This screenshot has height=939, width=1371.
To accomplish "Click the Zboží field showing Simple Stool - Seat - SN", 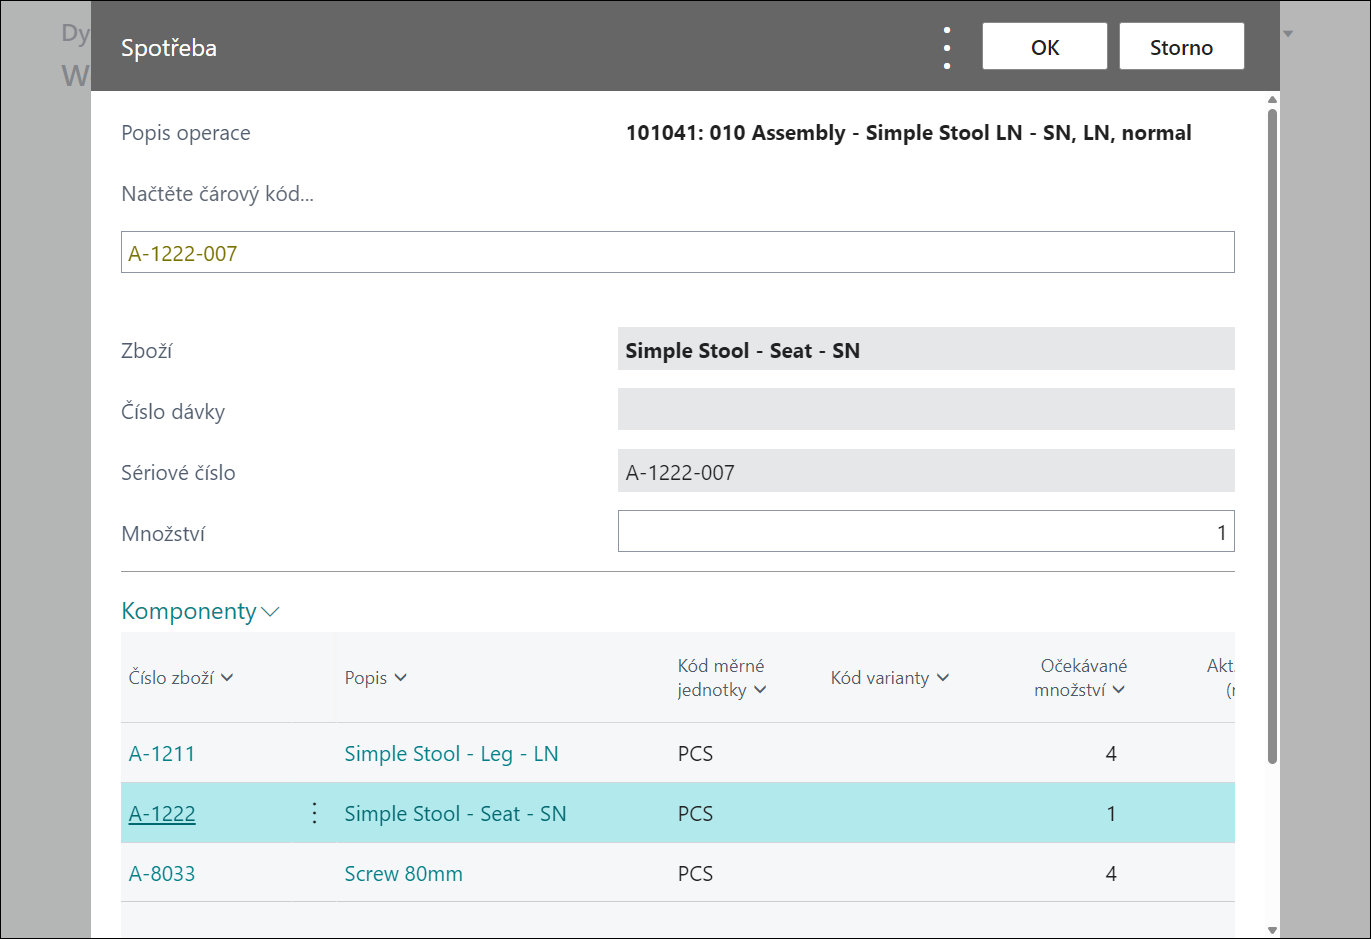I will (x=926, y=350).
